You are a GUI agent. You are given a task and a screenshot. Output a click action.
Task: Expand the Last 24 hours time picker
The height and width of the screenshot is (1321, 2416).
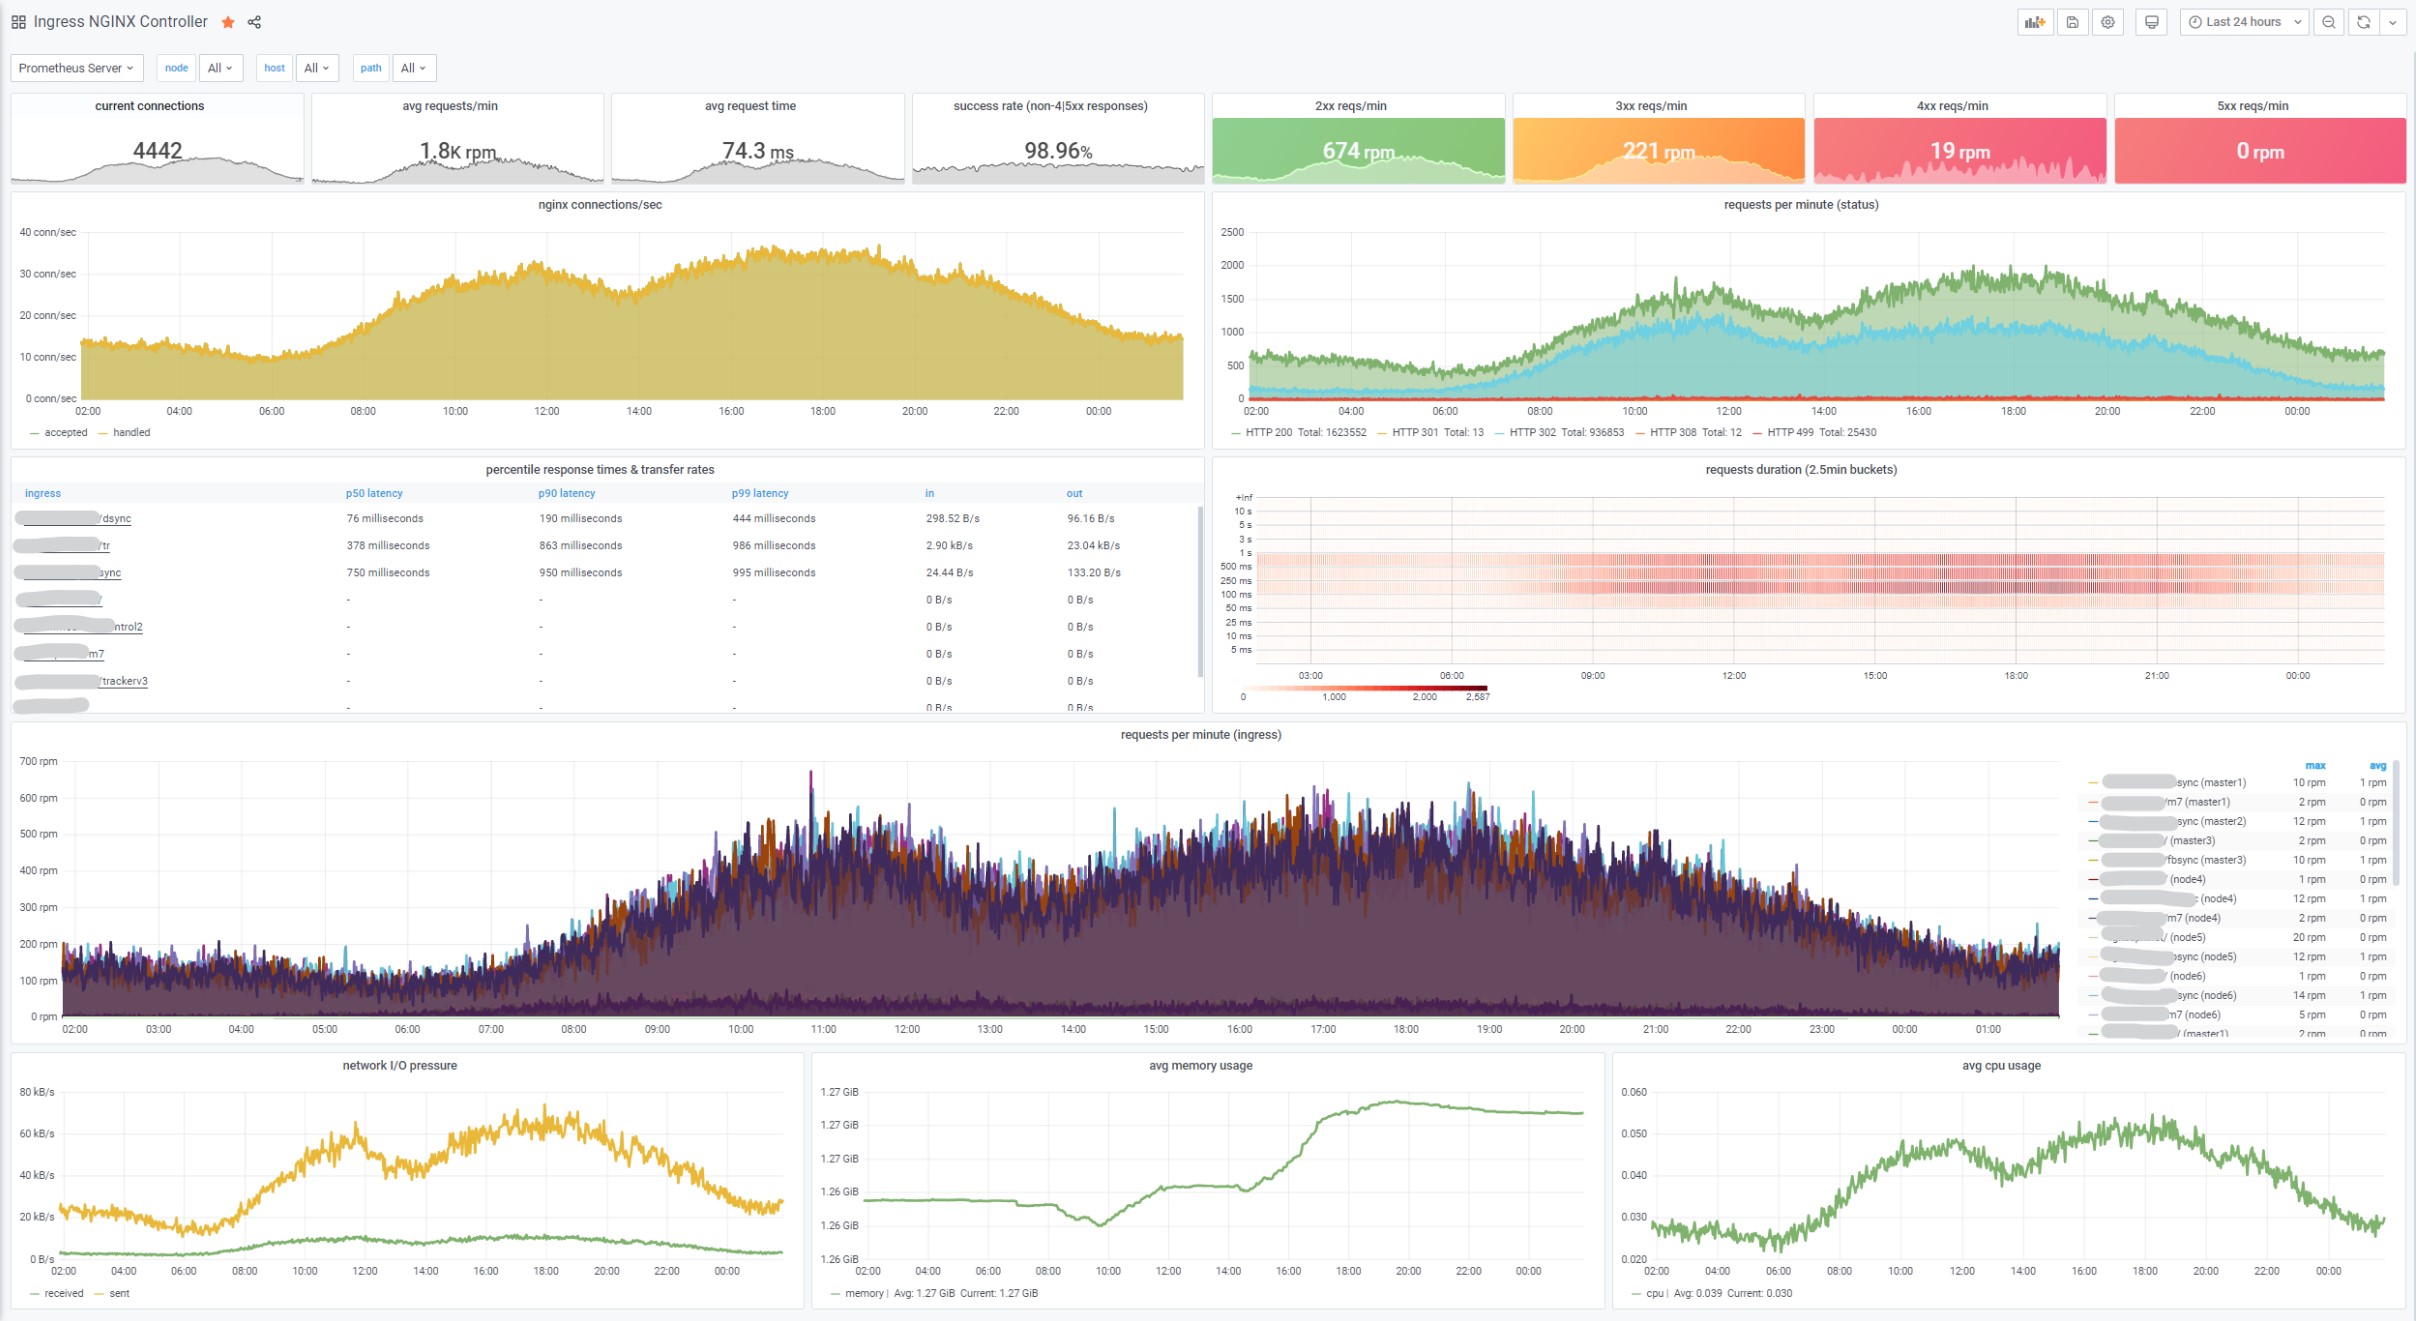point(2243,22)
